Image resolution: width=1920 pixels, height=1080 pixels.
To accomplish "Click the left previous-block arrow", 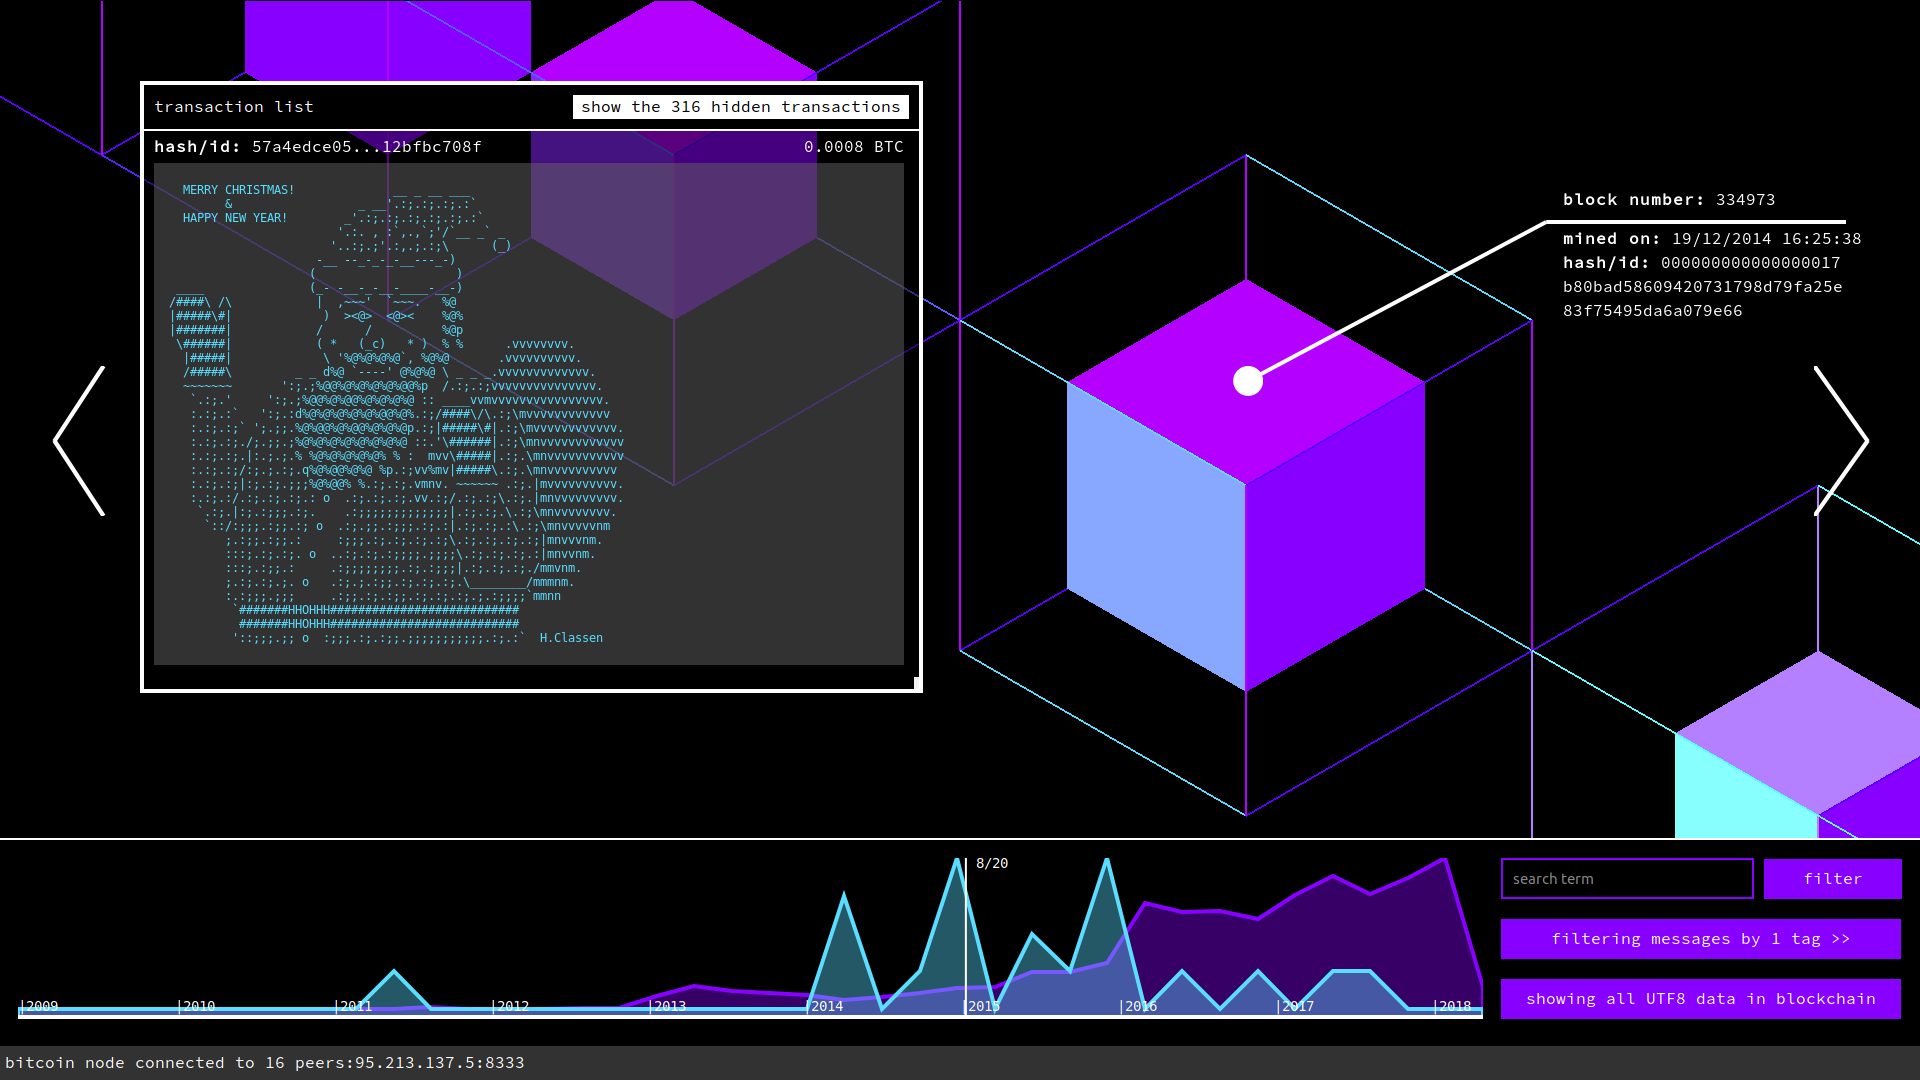I will coord(80,441).
